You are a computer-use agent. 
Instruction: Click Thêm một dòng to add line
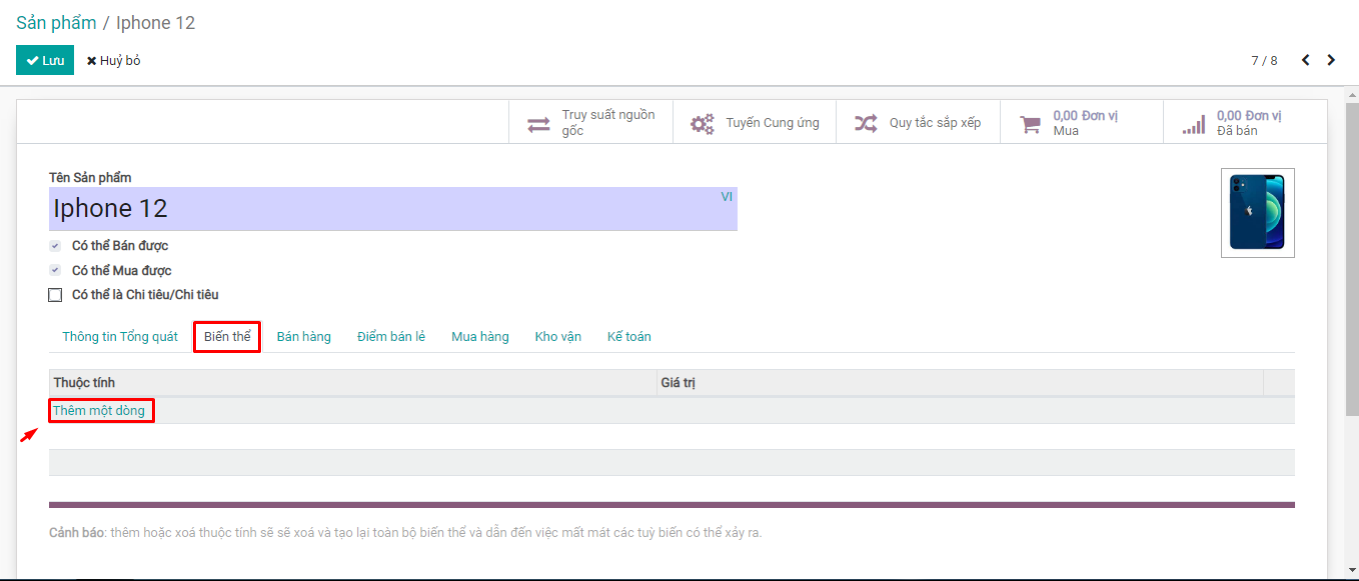(99, 411)
